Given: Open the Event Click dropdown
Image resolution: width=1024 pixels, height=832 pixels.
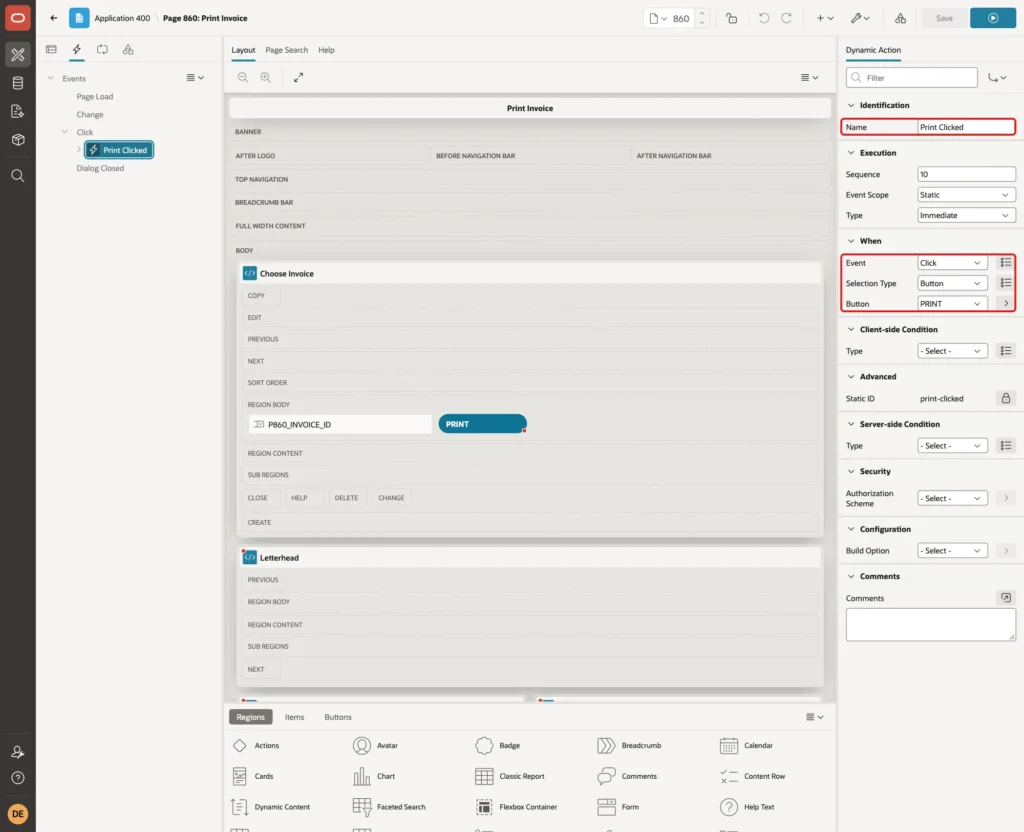Looking at the screenshot, I should coord(952,263).
